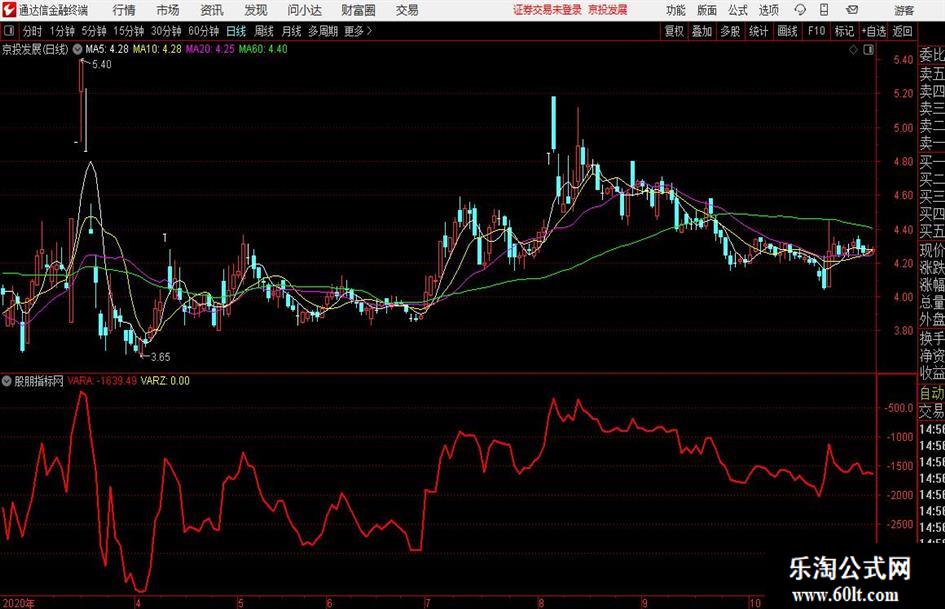Open the 发现 menu
The image size is (945, 609).
(x=256, y=10)
